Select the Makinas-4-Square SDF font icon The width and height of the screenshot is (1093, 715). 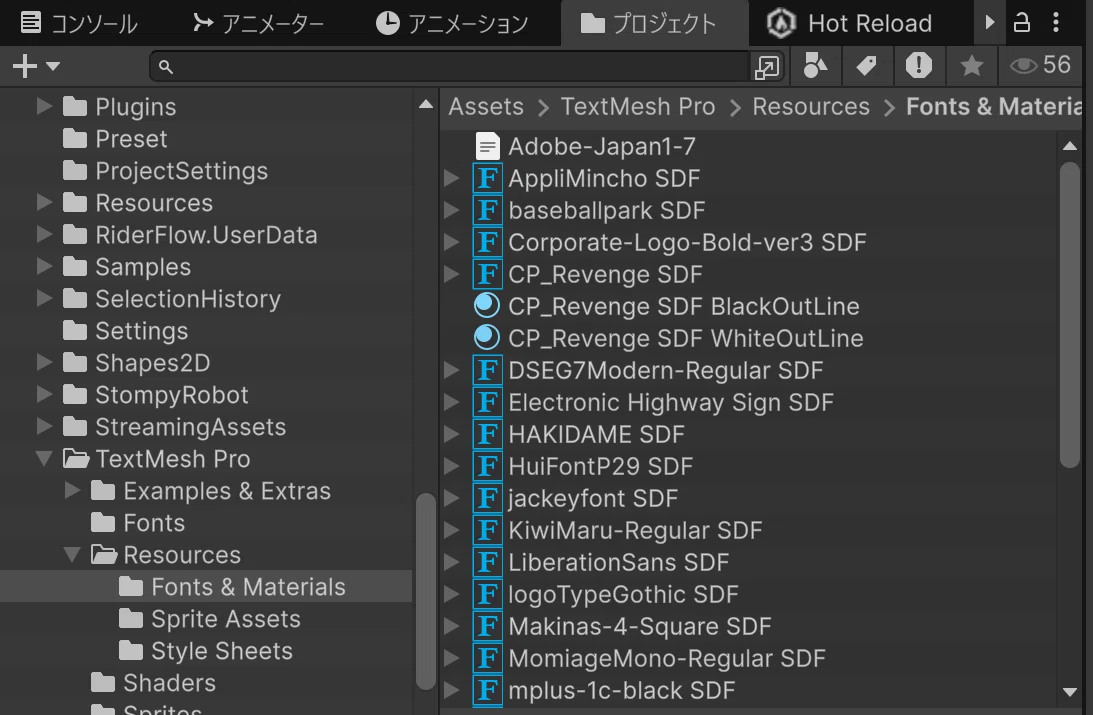click(x=487, y=627)
